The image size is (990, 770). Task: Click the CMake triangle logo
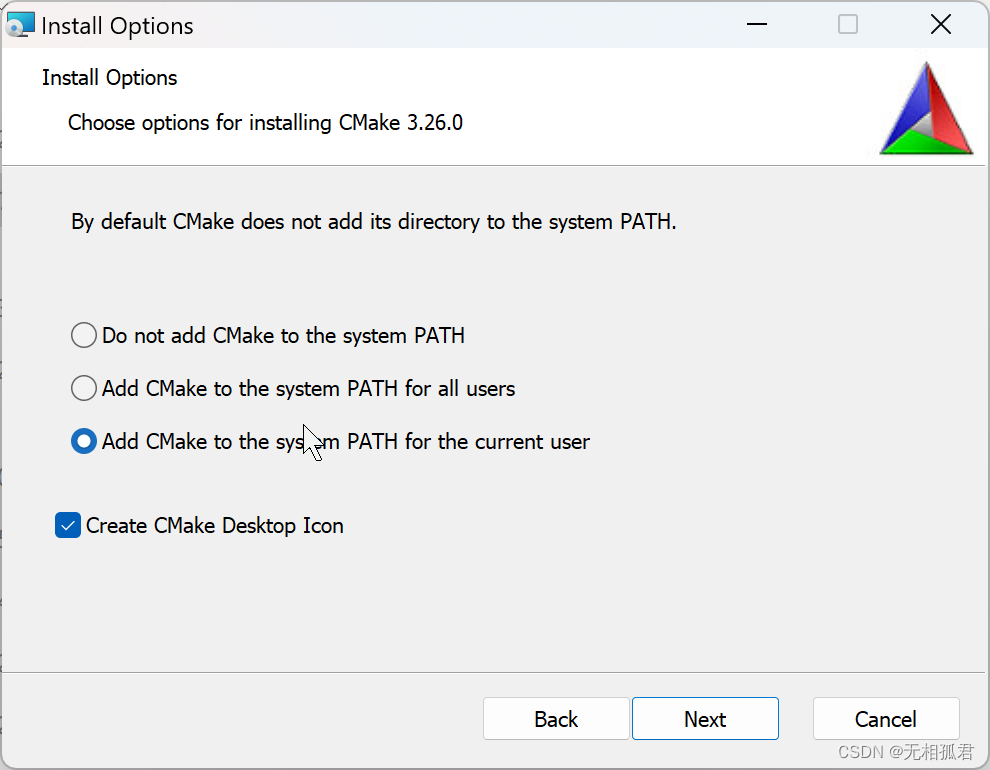click(926, 108)
